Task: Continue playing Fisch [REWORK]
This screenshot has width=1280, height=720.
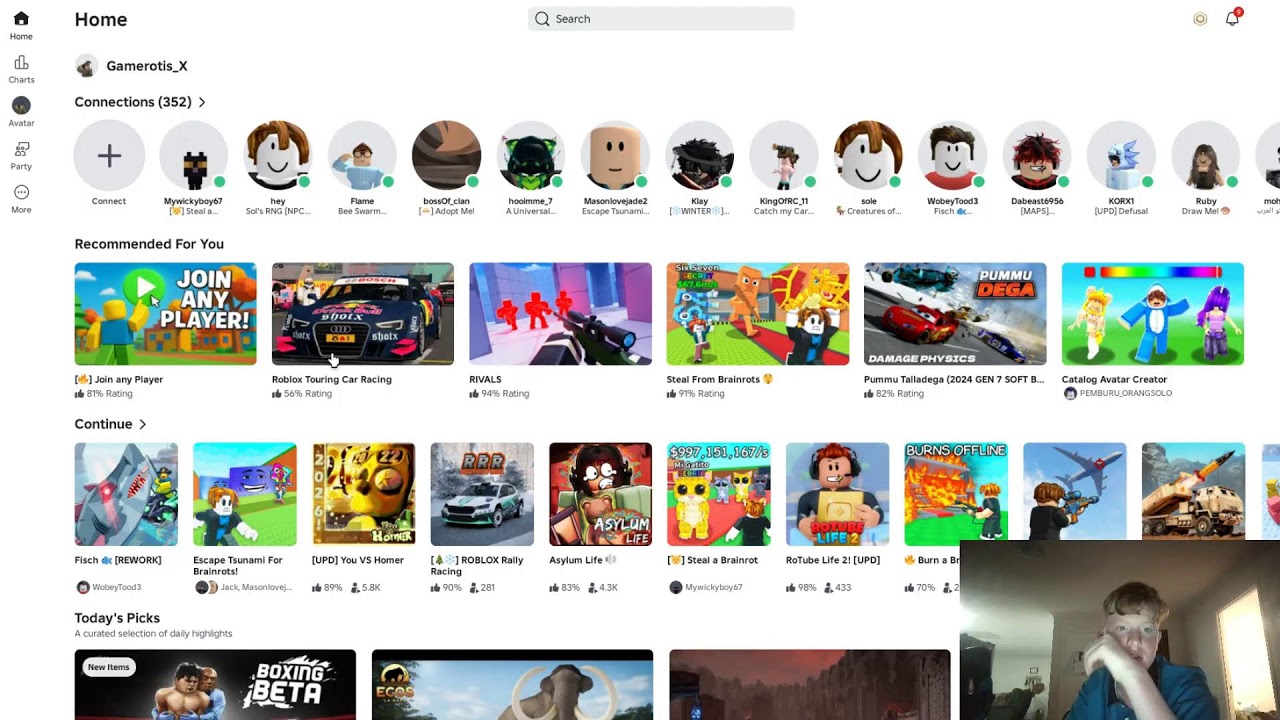Action: click(126, 495)
